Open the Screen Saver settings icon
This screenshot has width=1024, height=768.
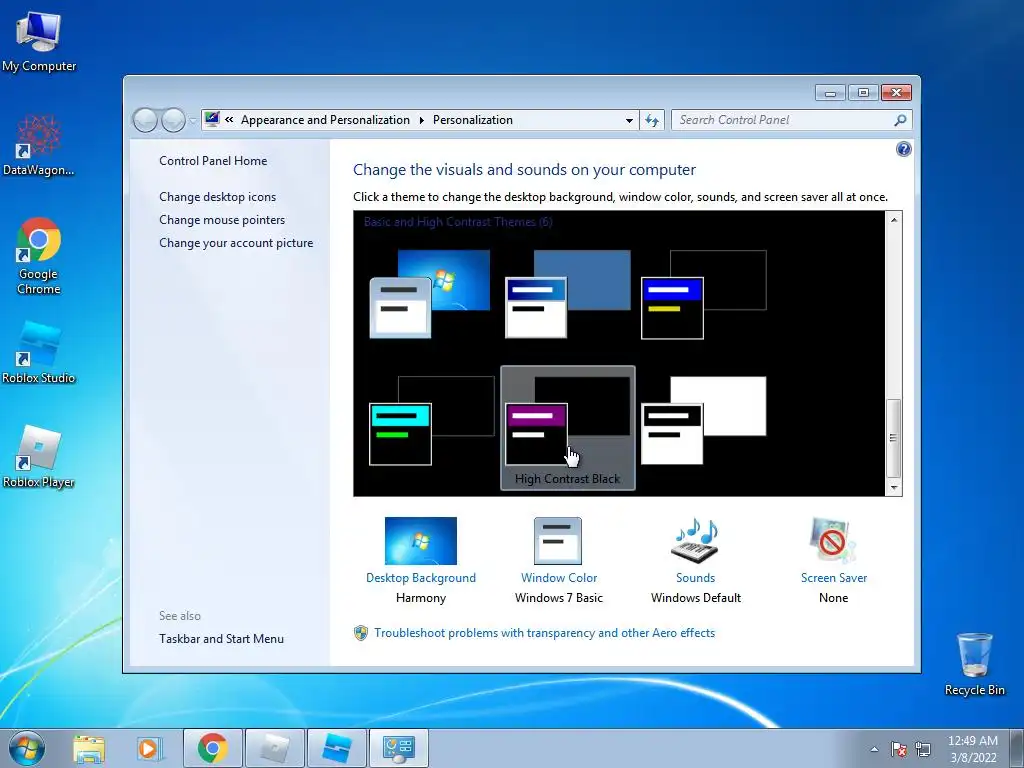pos(833,541)
